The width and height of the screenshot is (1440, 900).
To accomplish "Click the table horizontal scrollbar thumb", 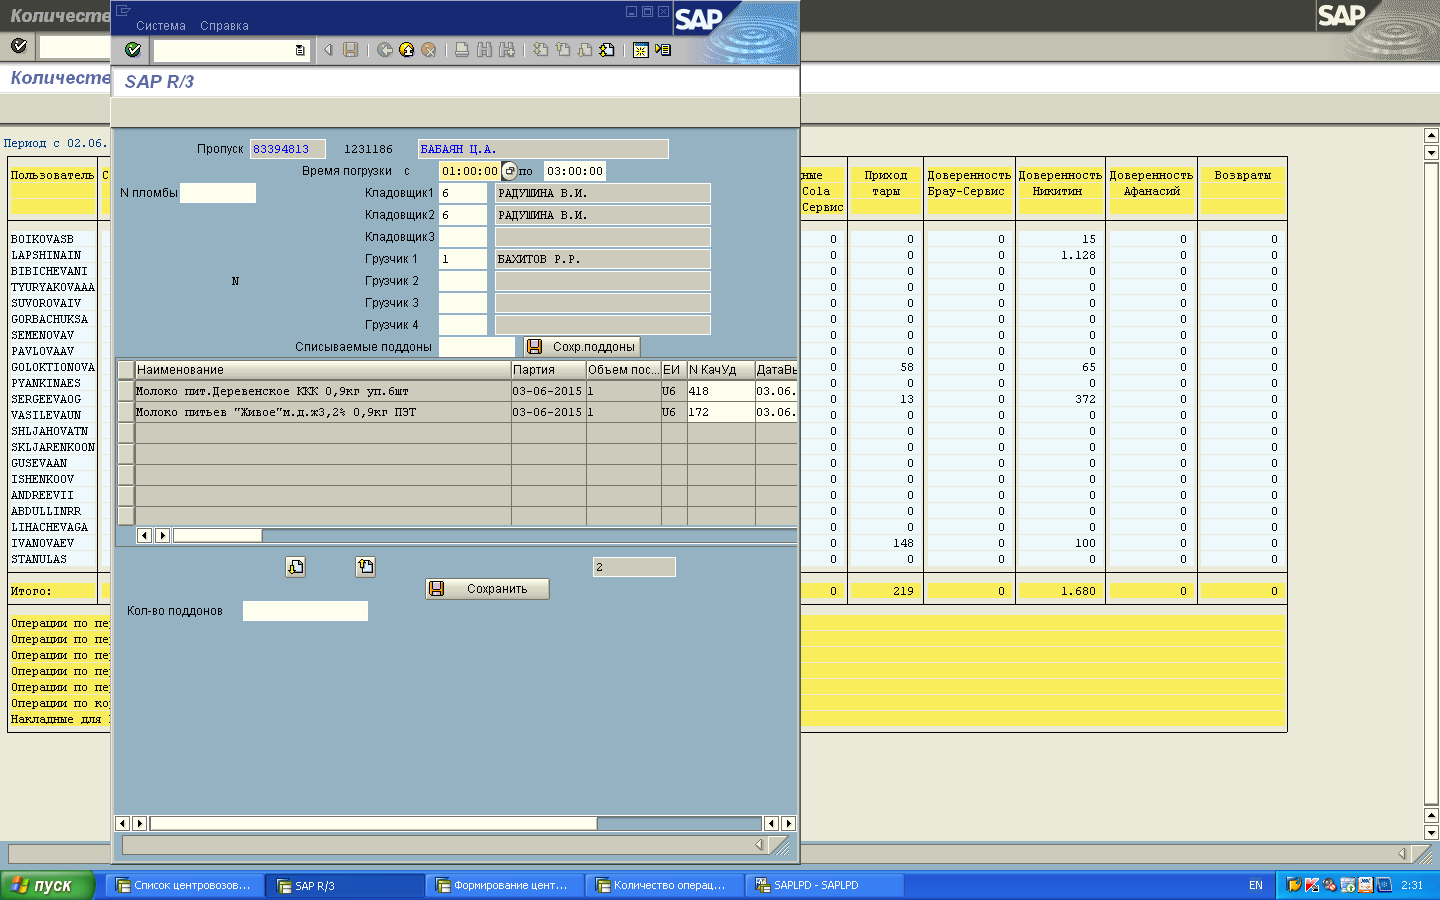I will [x=217, y=536].
